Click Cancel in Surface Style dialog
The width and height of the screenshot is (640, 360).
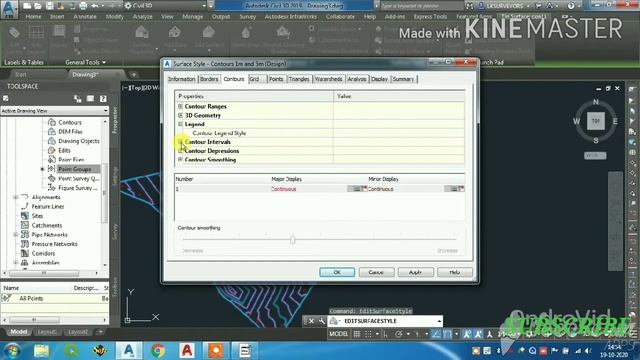[376, 272]
